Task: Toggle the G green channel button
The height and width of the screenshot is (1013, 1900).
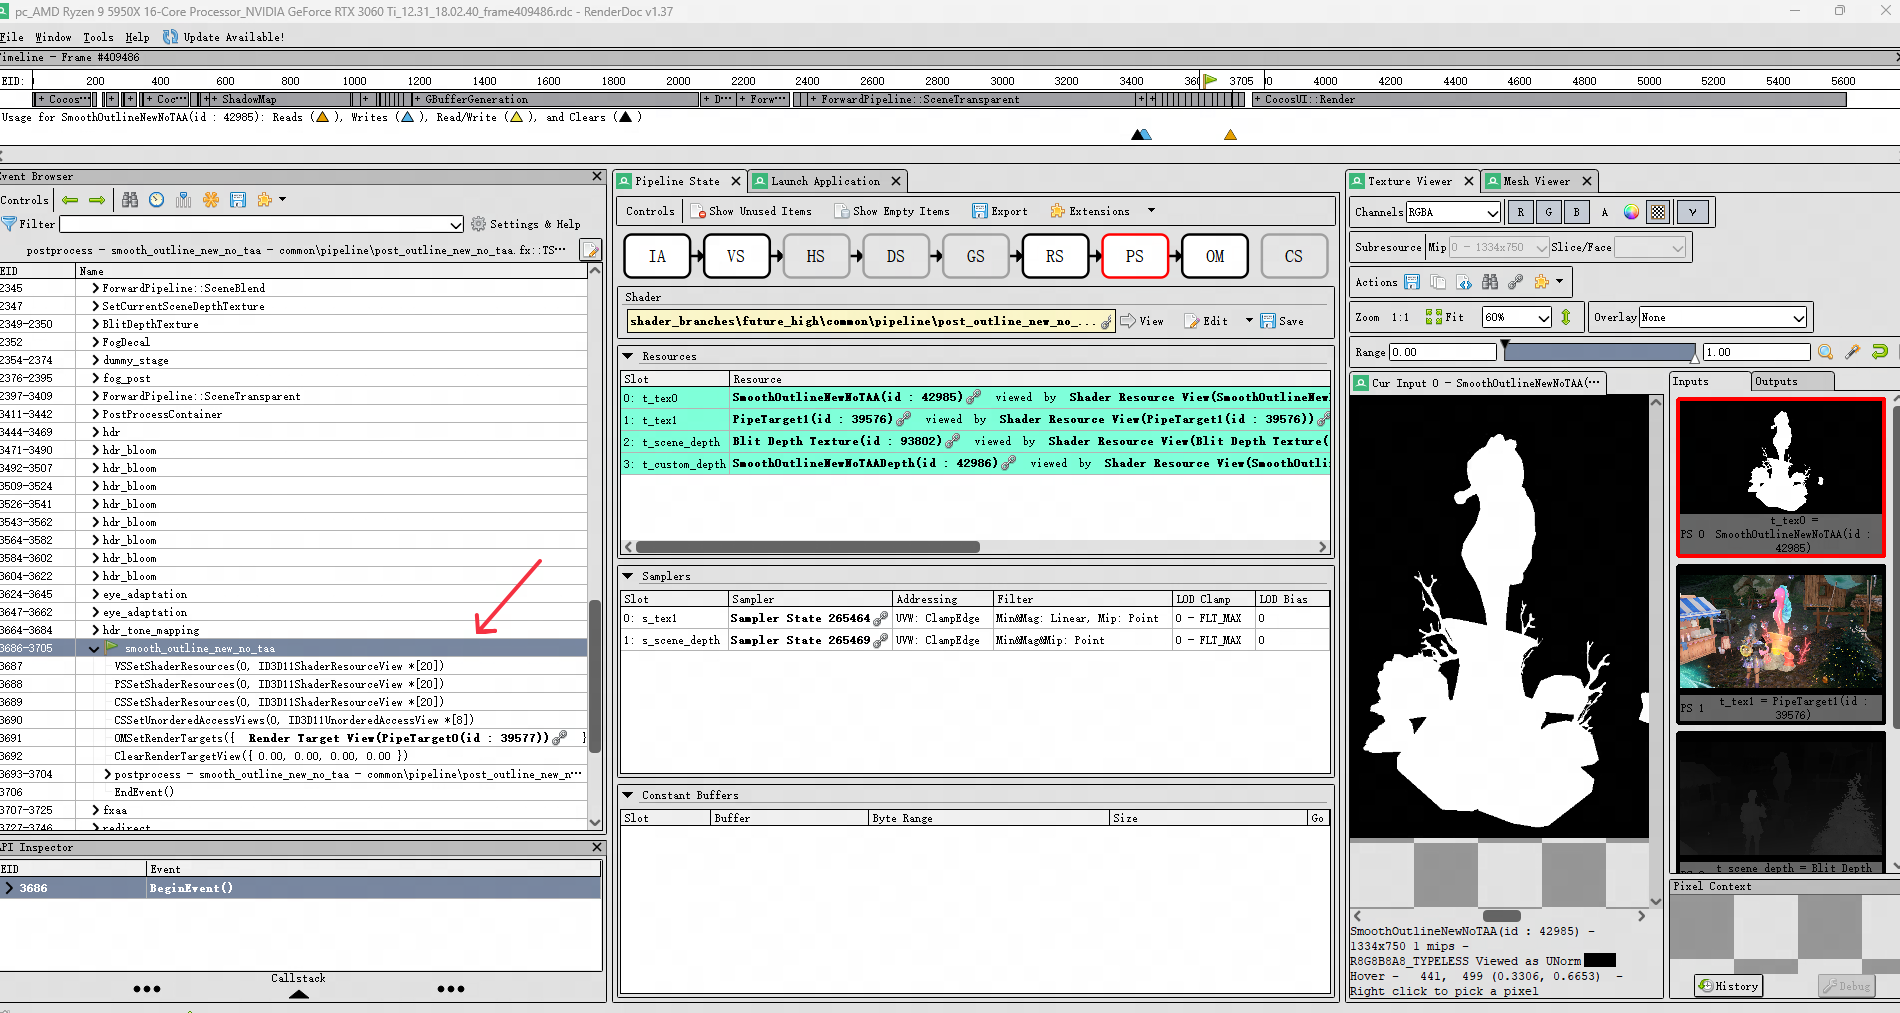Action: (x=1549, y=212)
